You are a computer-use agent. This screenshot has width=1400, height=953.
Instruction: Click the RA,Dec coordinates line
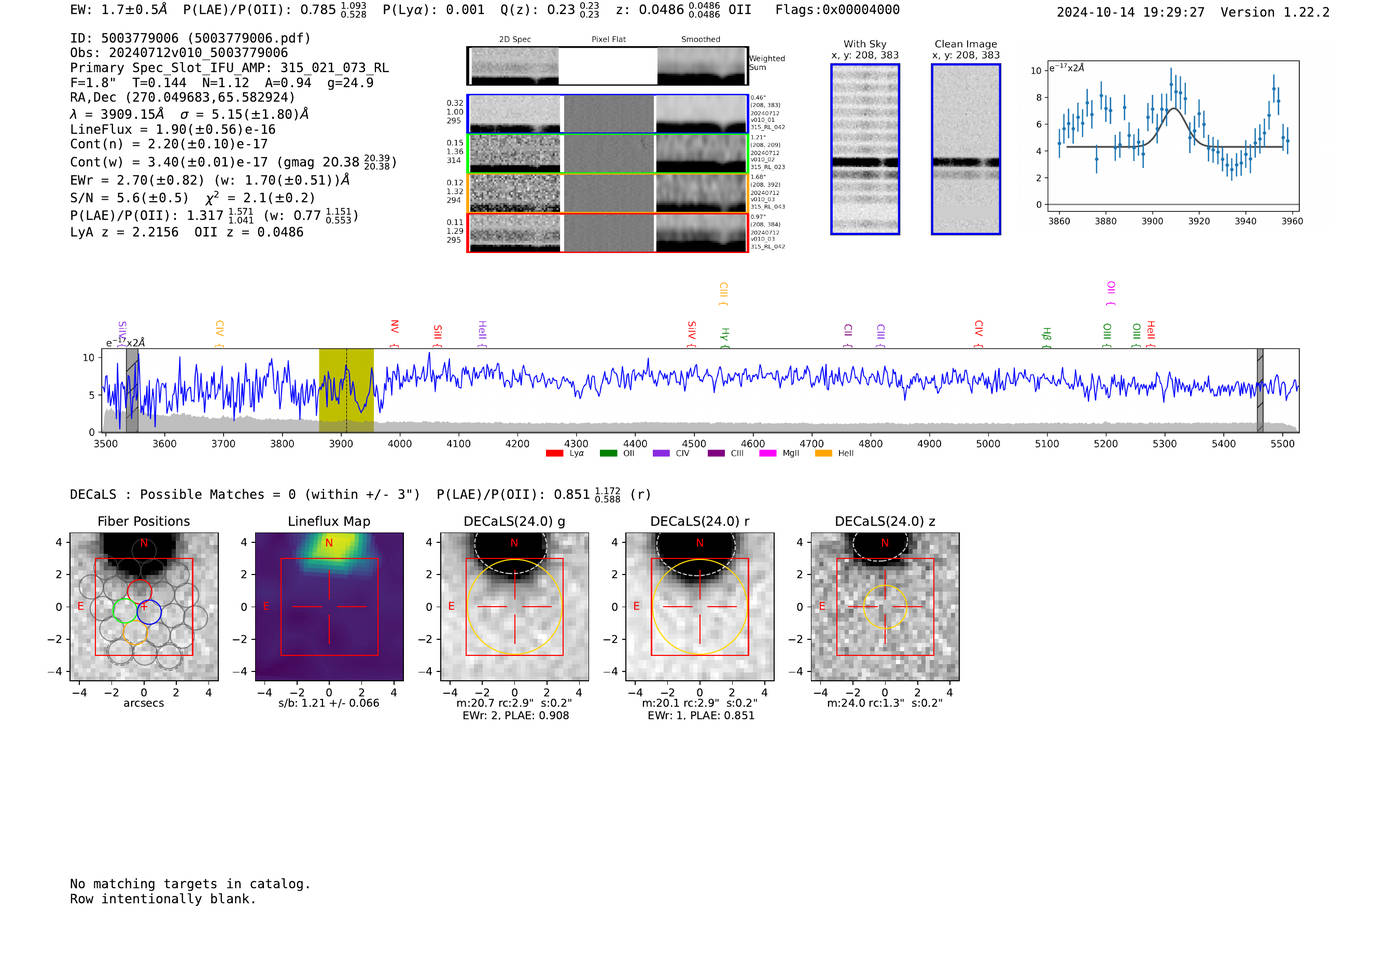pyautogui.click(x=183, y=98)
